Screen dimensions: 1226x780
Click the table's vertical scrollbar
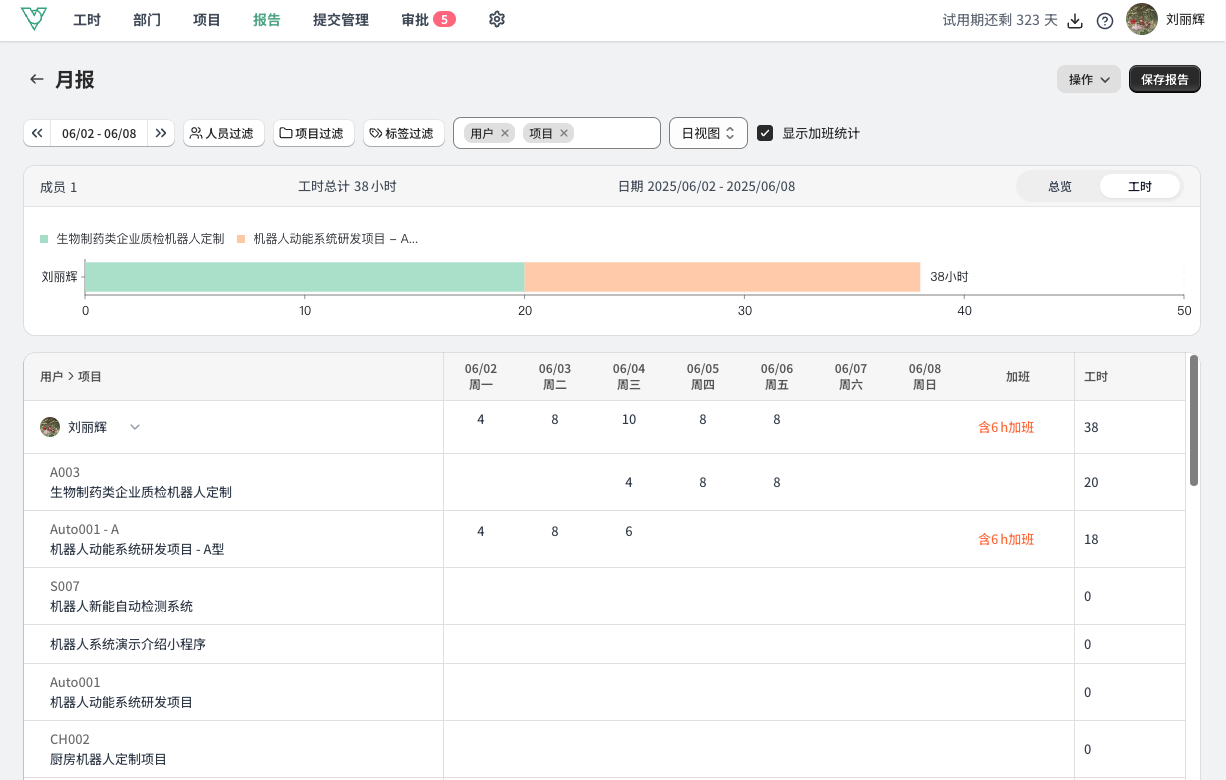point(1193,420)
